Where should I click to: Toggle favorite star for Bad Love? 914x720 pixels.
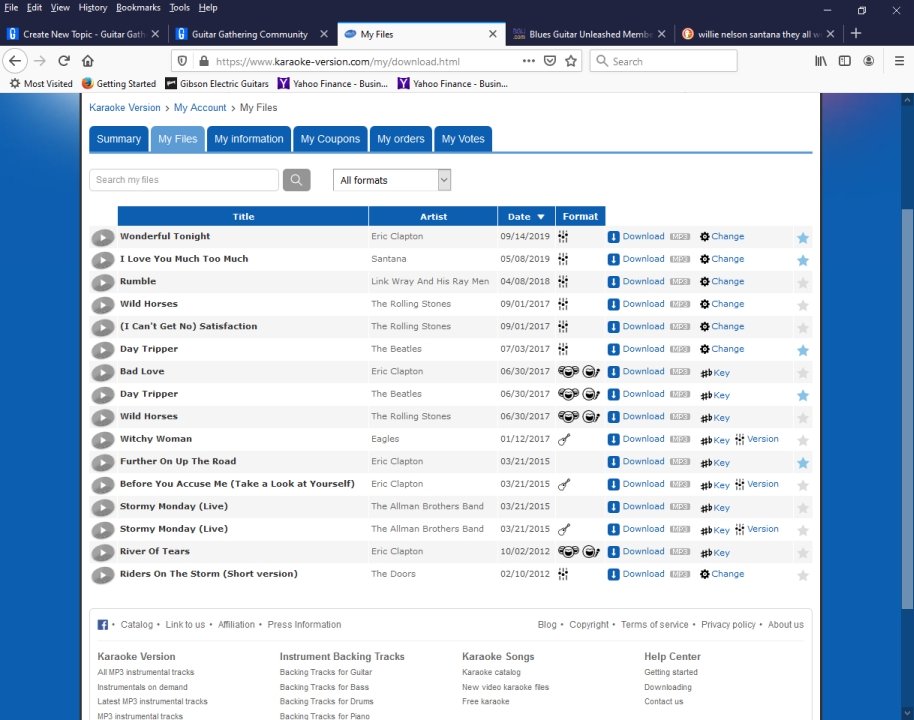click(803, 373)
